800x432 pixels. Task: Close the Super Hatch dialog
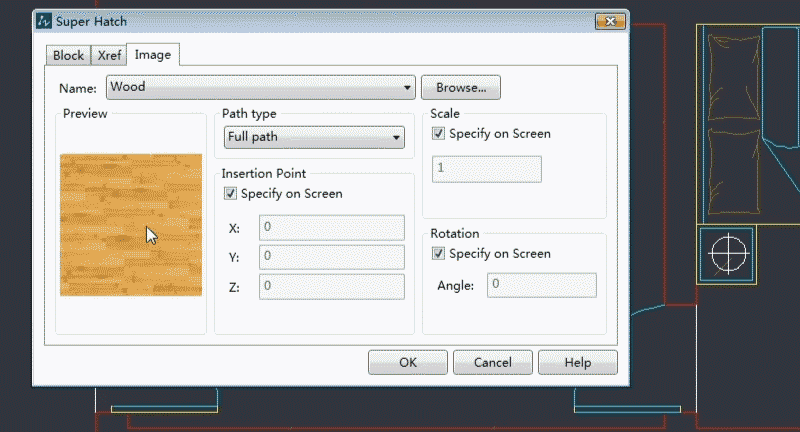click(609, 20)
